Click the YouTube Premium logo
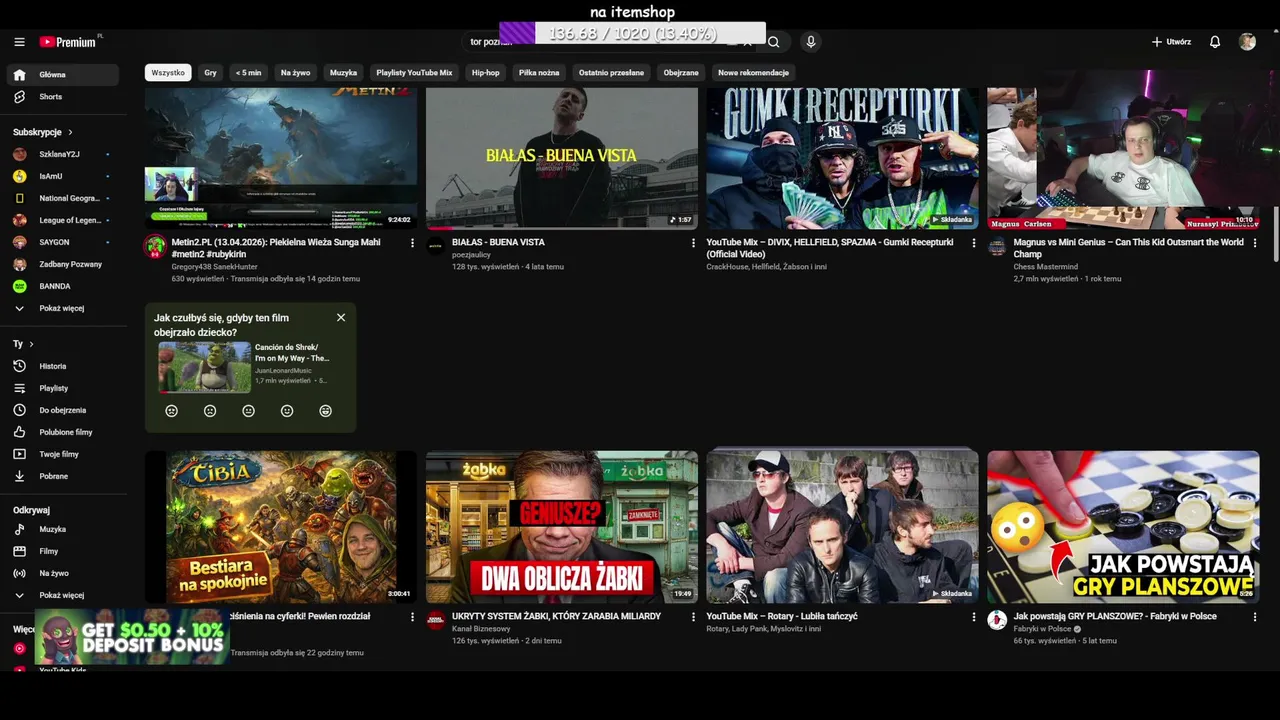The height and width of the screenshot is (720, 1280). [x=70, y=42]
